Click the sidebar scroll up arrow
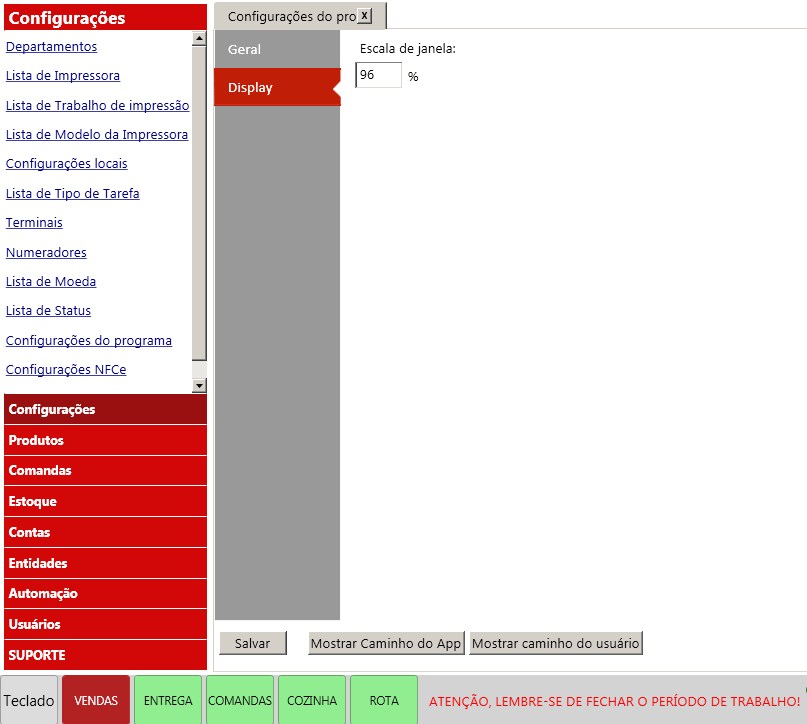Viewport: 807px width, 724px height. coord(199,39)
